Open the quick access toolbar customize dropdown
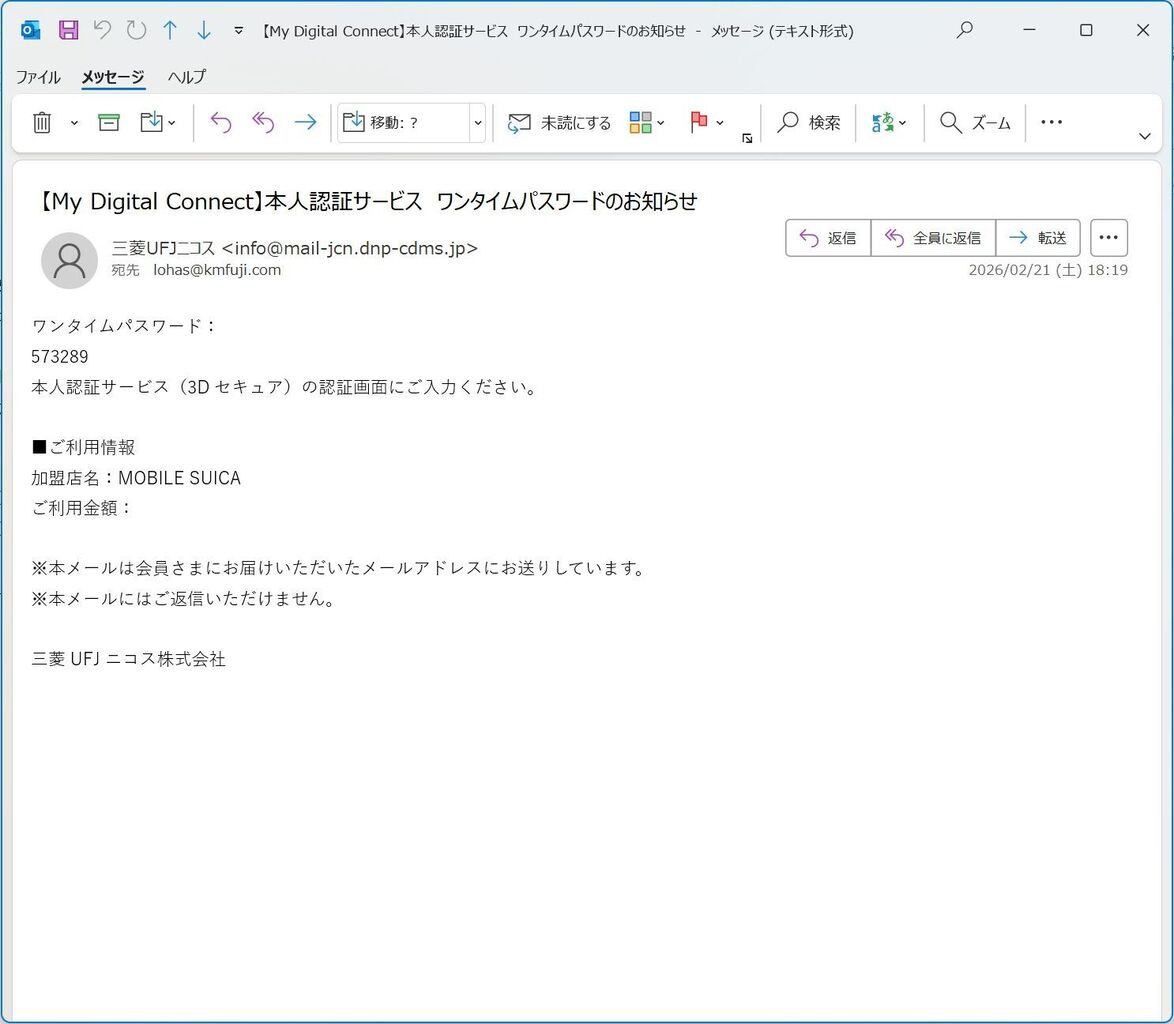The width and height of the screenshot is (1174, 1024). tap(238, 31)
